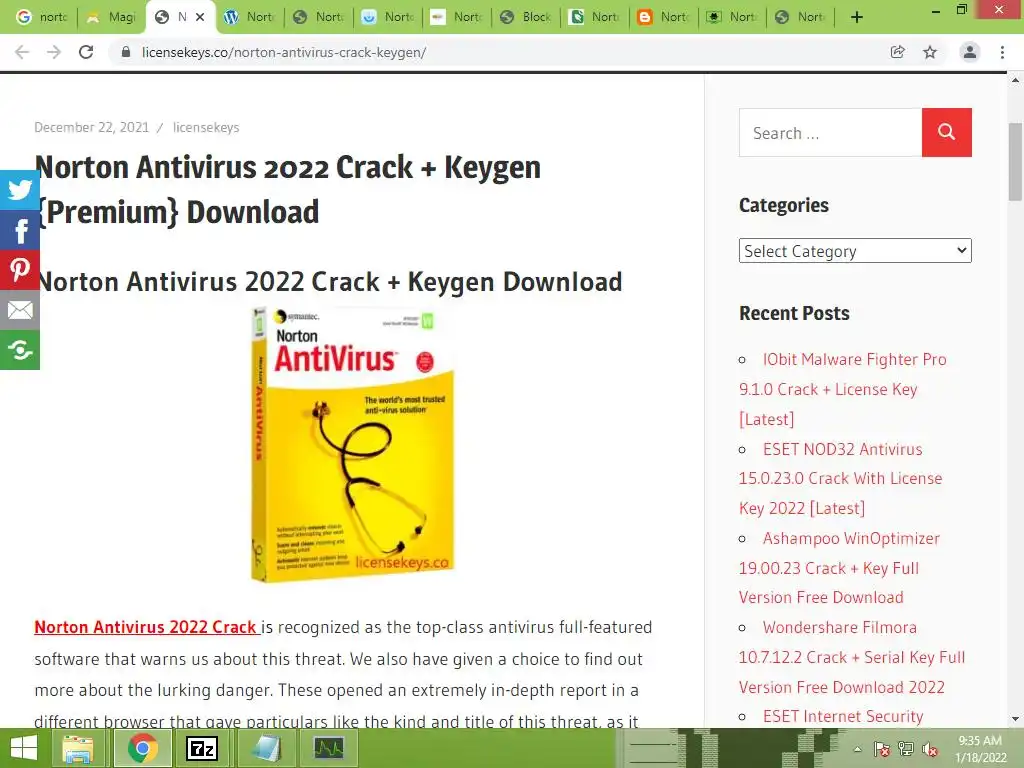Open Chrome three-dot menu
The image size is (1024, 768).
pos(1002,52)
